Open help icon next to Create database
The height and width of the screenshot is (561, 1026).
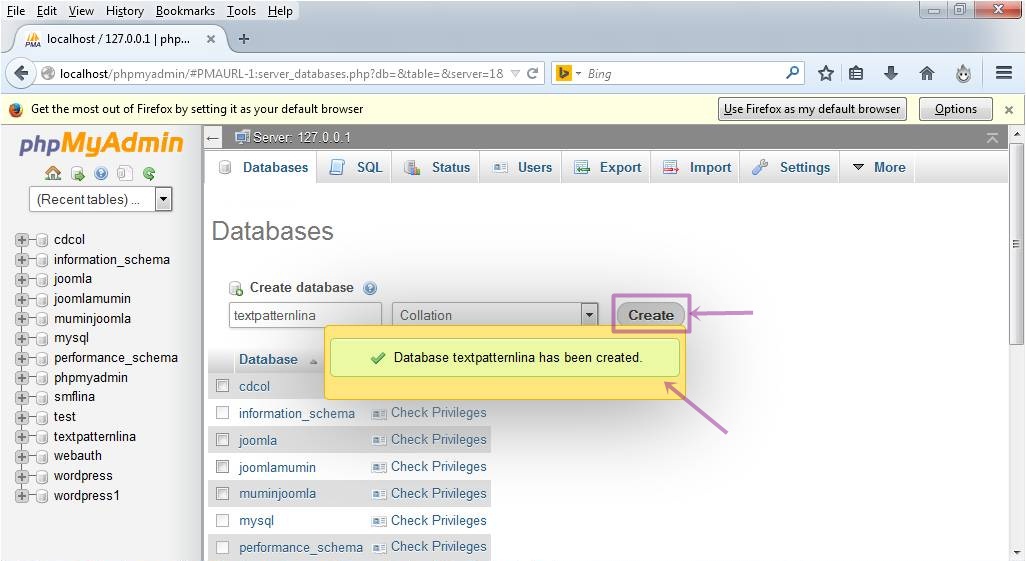pyautogui.click(x=370, y=288)
